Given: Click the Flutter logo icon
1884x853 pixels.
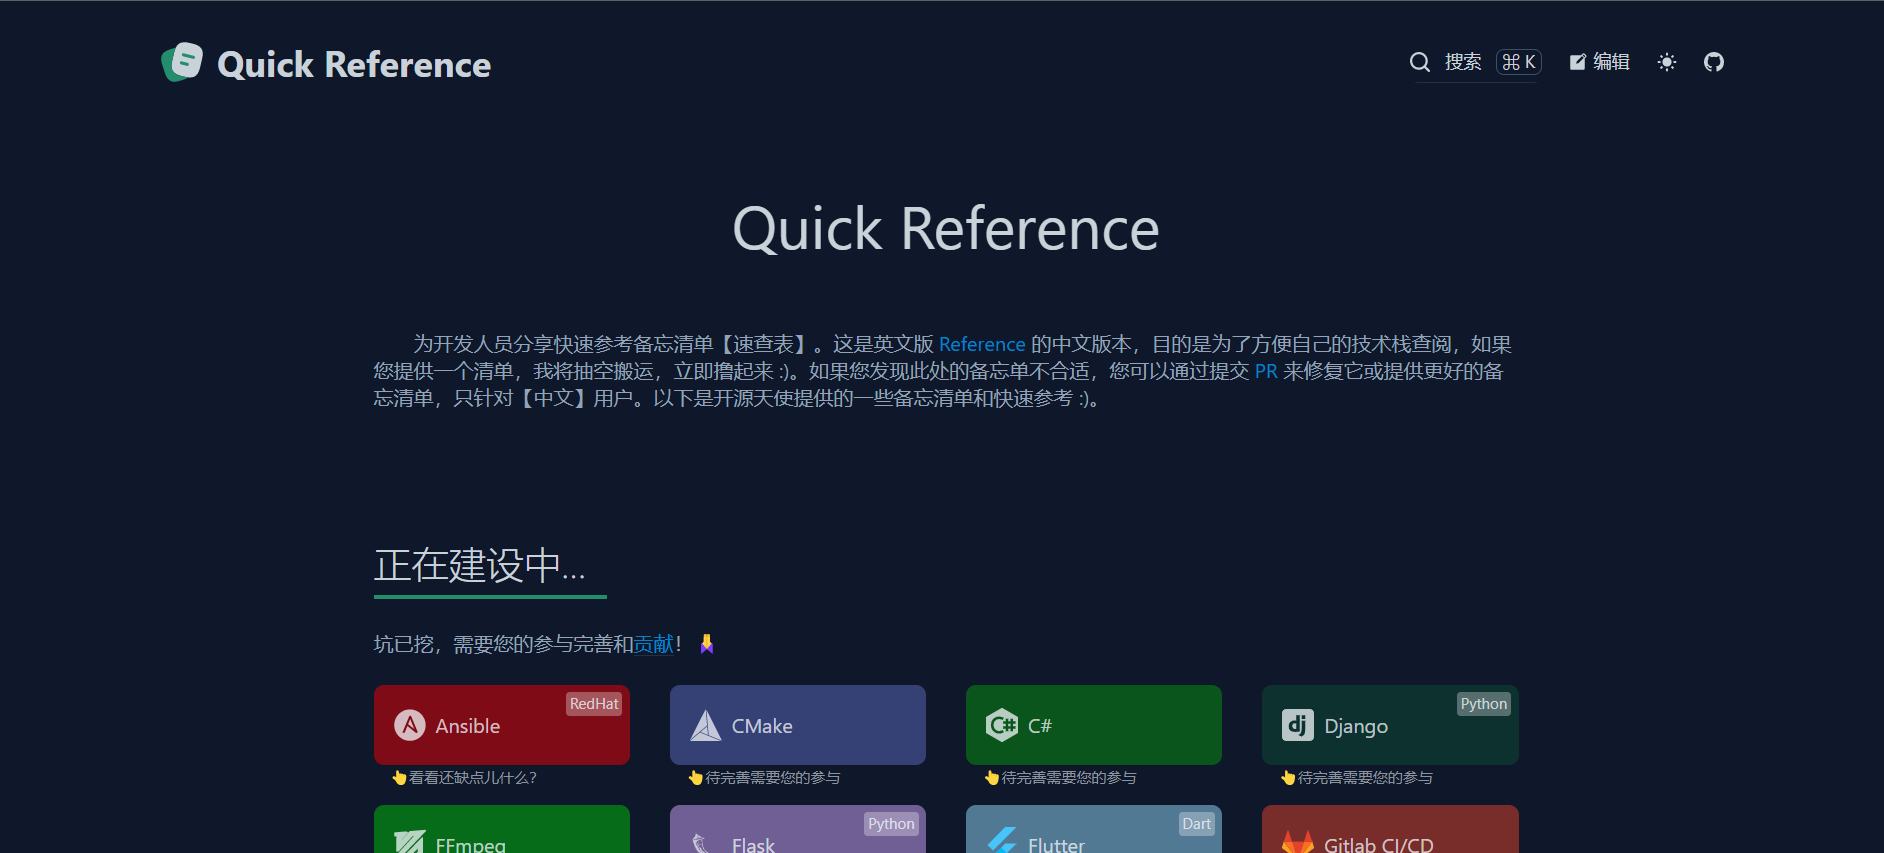Looking at the screenshot, I should (x=1001, y=842).
